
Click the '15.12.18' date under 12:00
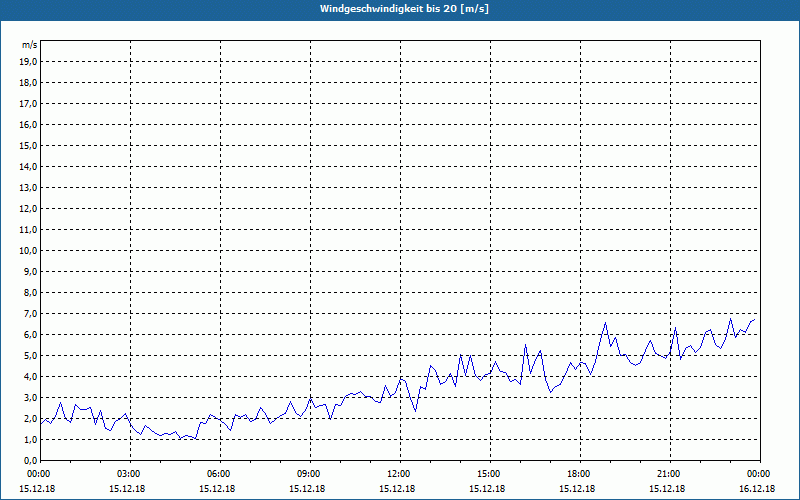397,489
